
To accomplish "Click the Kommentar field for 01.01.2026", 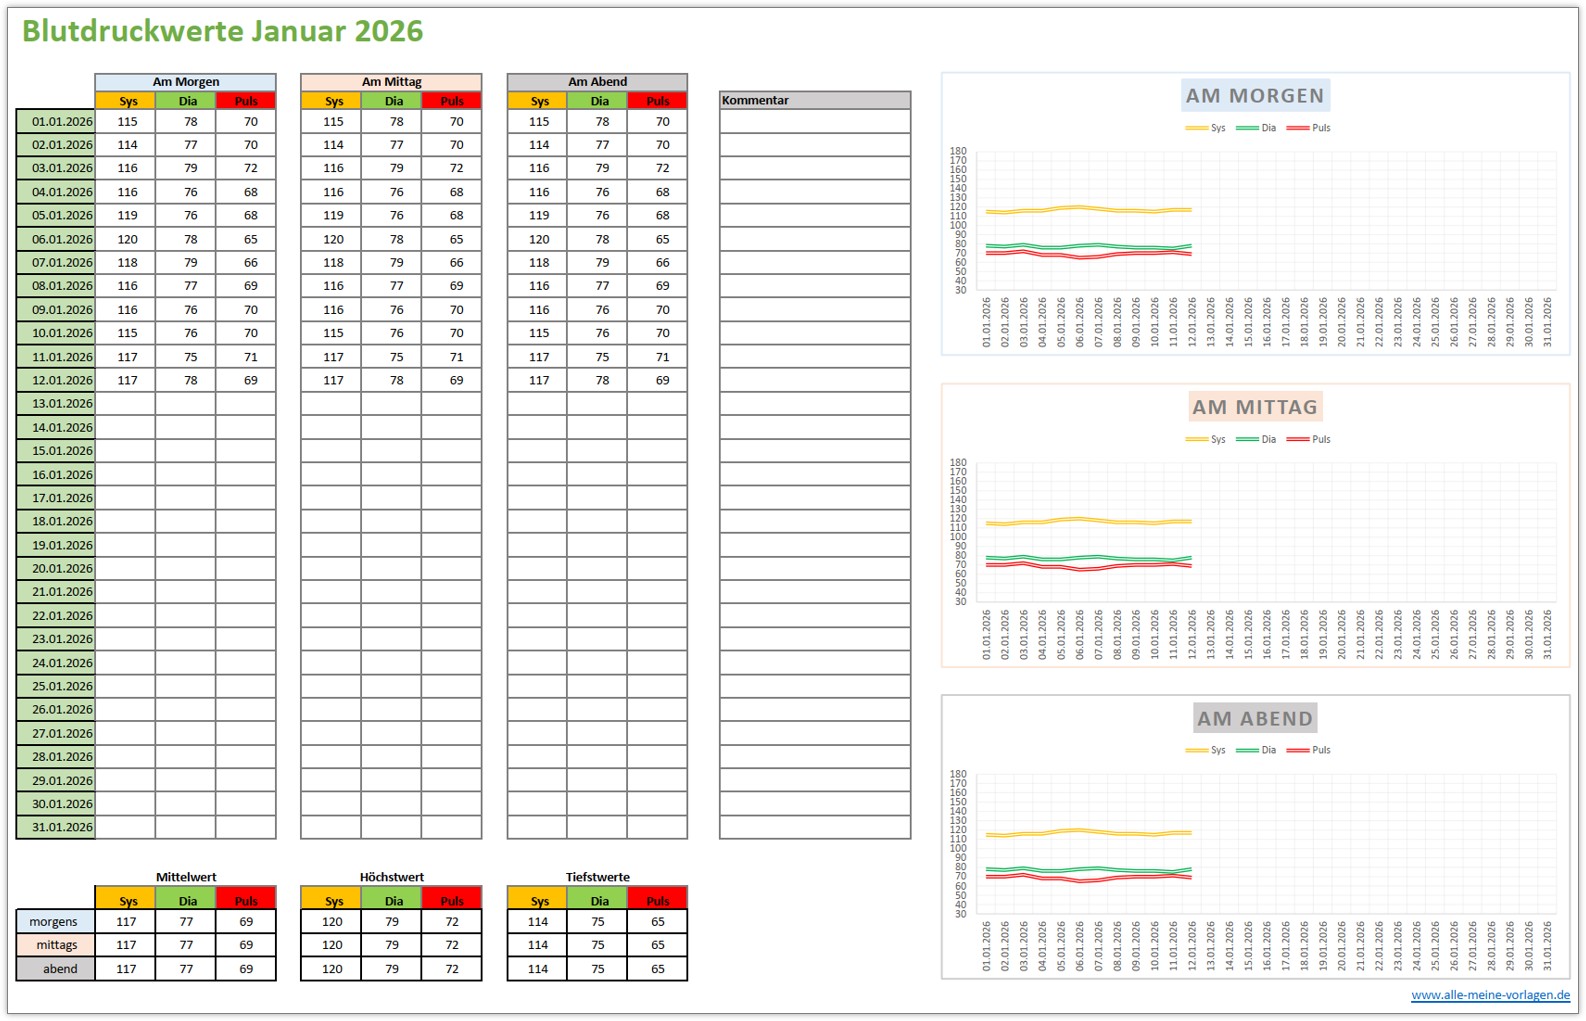I will coord(814,122).
